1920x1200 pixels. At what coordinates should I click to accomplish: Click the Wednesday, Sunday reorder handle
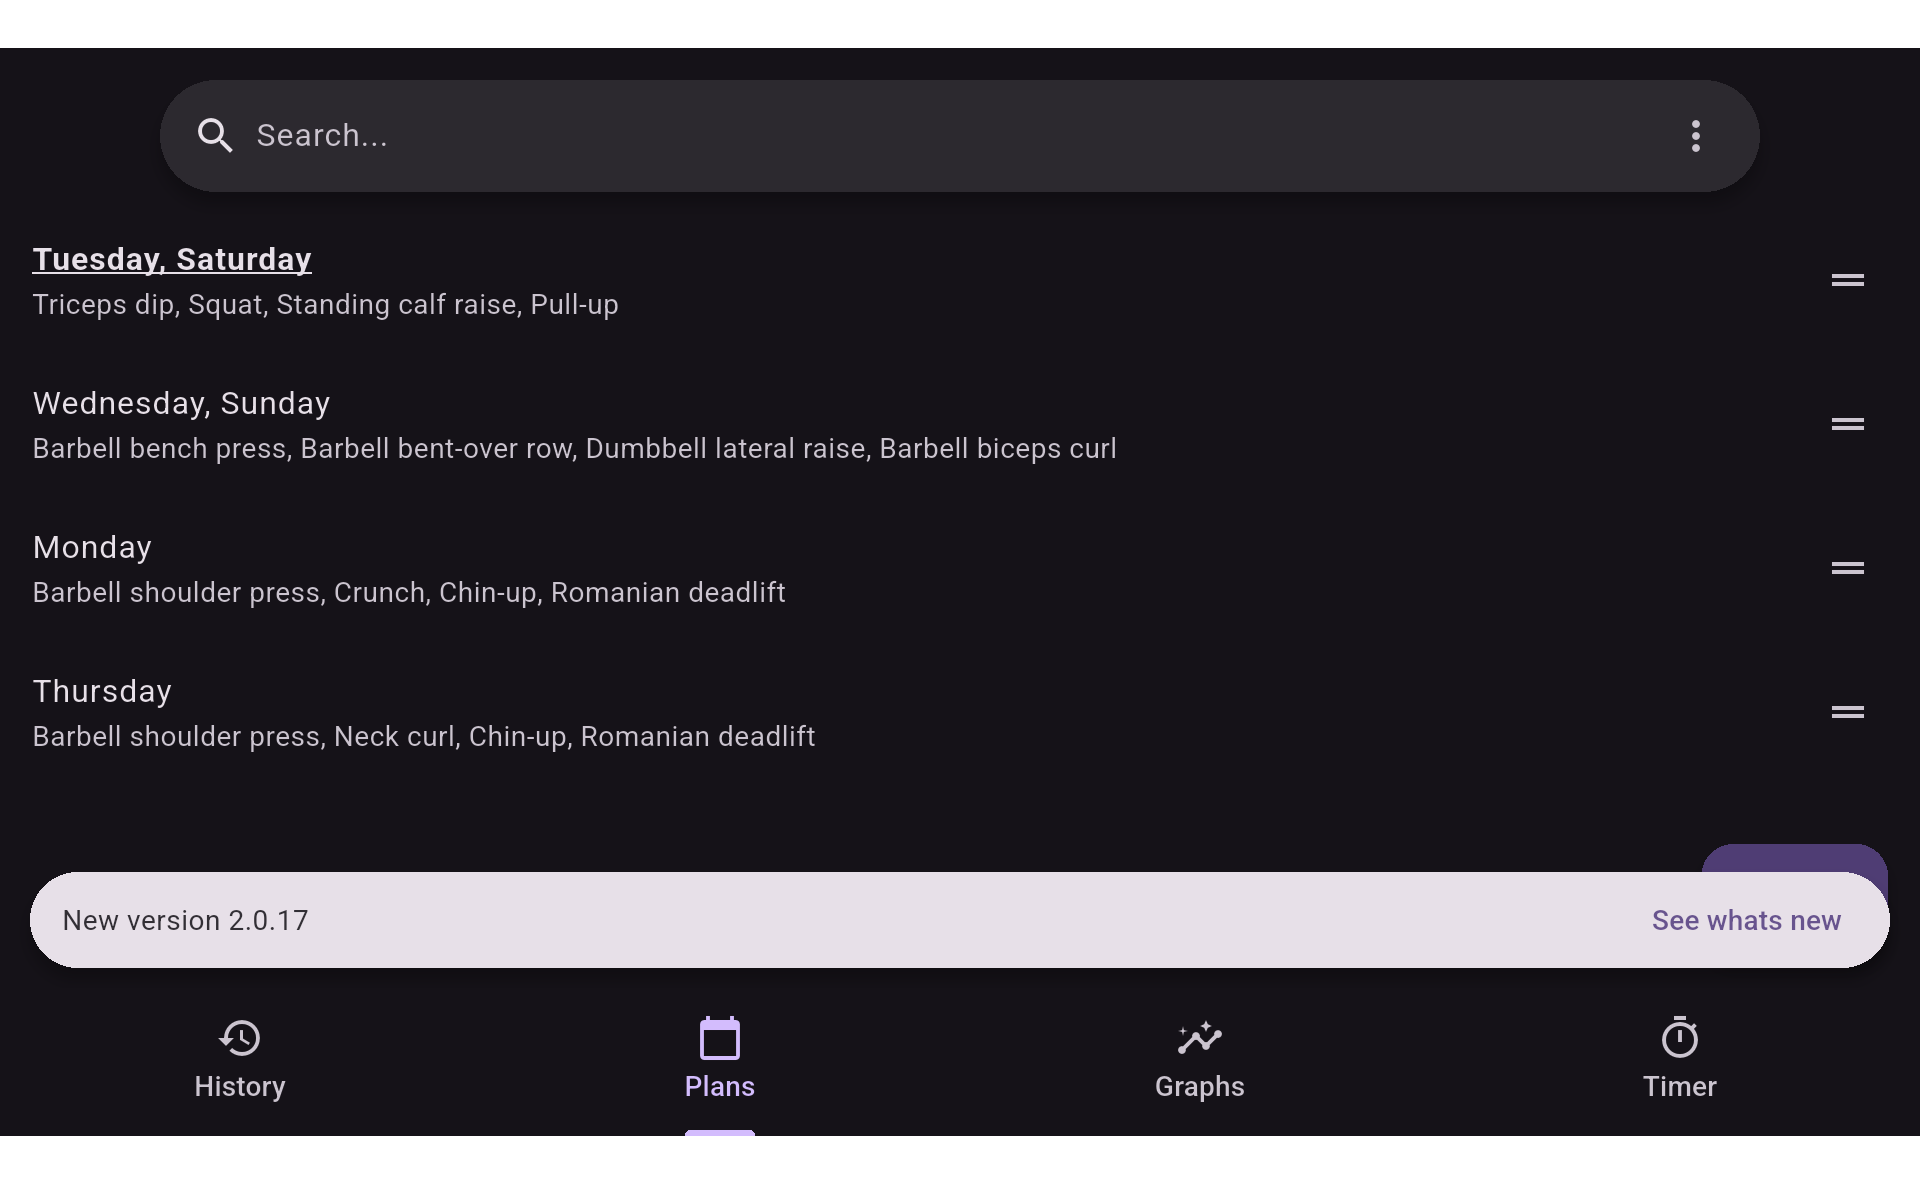pos(1847,424)
